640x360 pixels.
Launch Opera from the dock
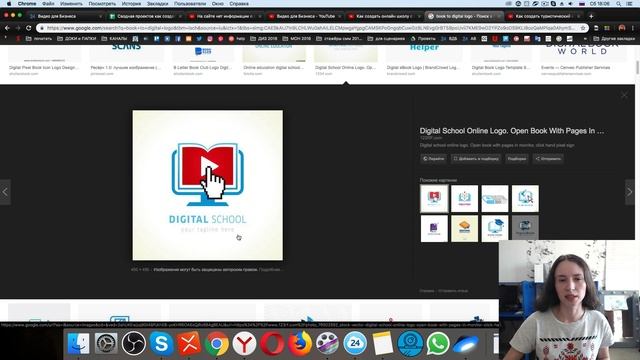tap(272, 343)
